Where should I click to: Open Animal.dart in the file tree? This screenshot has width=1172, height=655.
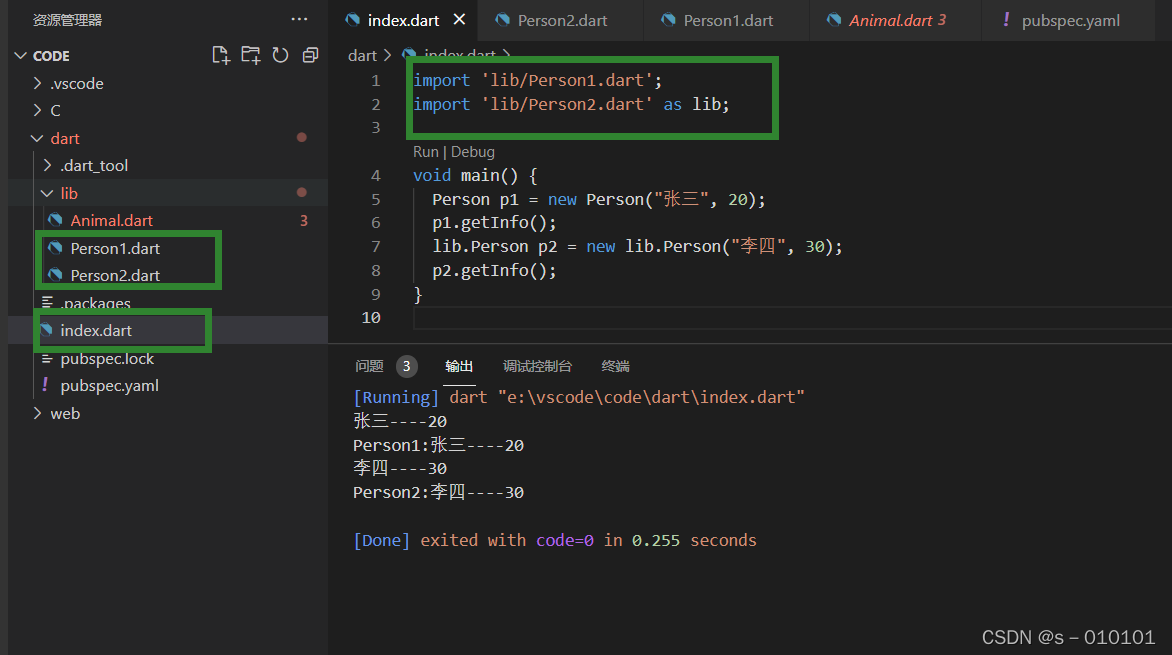click(x=111, y=221)
